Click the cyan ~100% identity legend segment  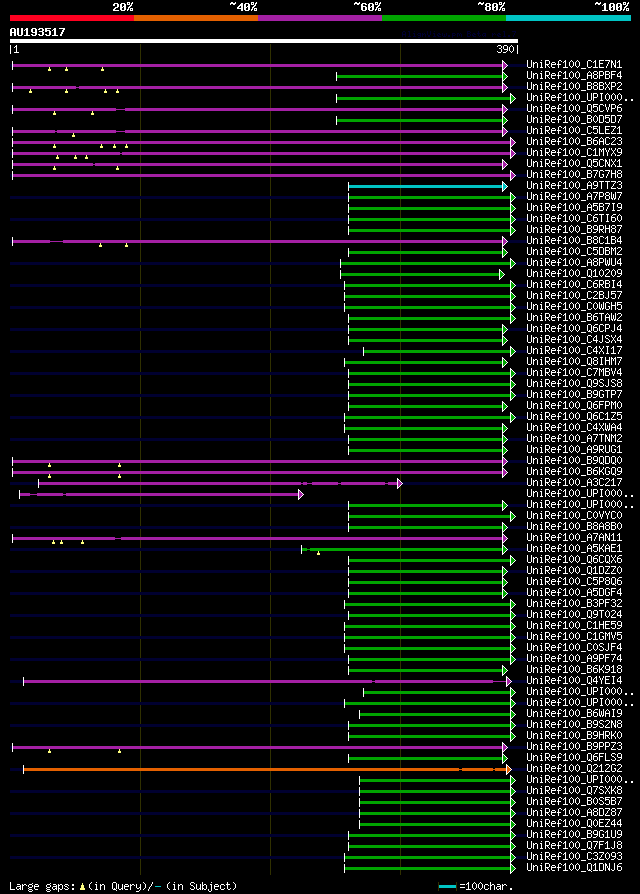click(x=568, y=18)
